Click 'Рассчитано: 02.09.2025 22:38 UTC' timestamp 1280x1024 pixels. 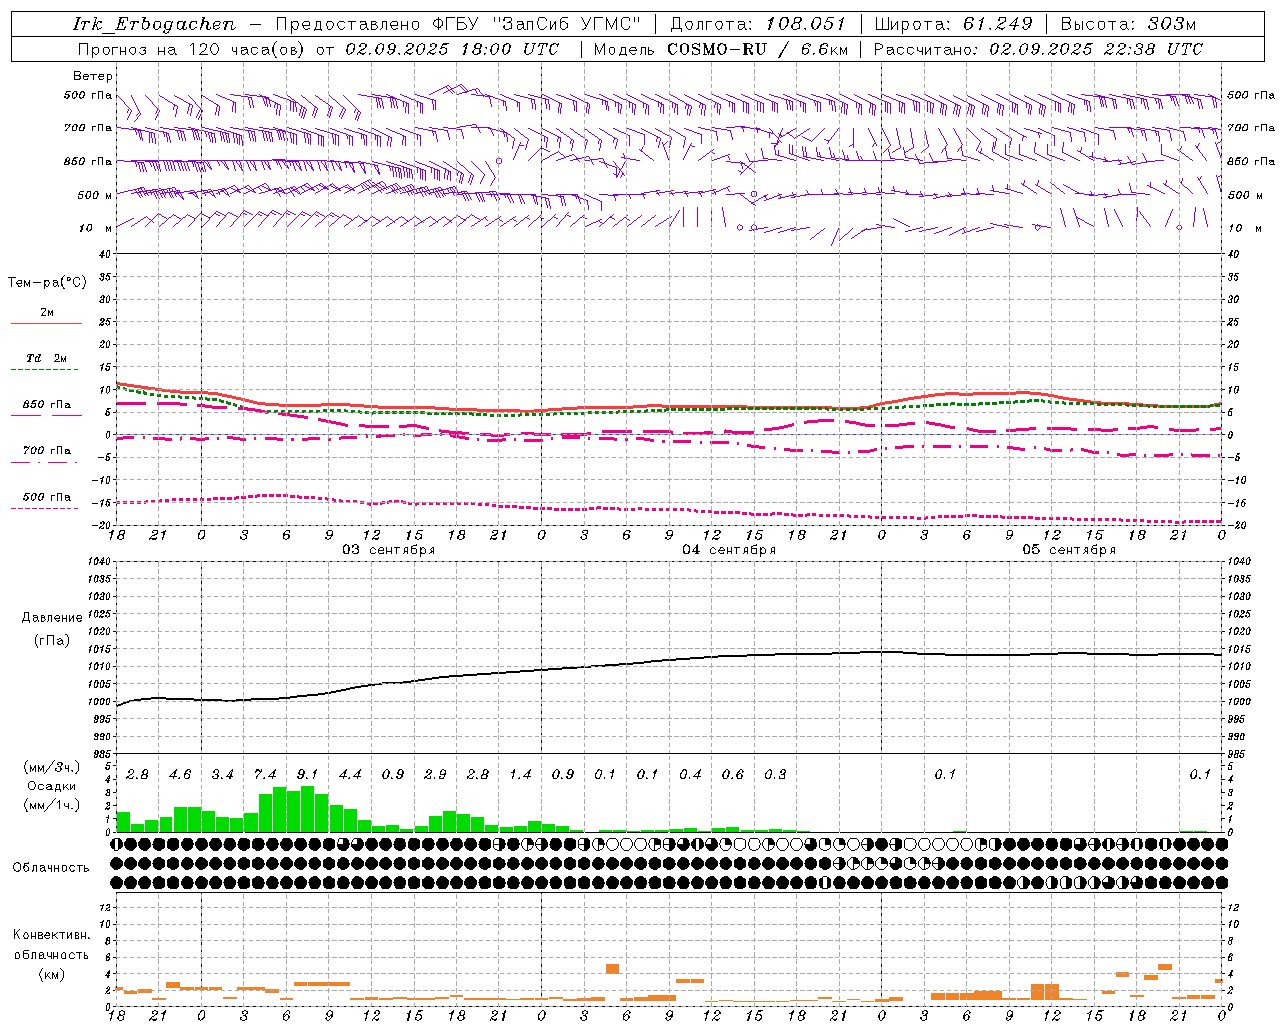click(1038, 49)
